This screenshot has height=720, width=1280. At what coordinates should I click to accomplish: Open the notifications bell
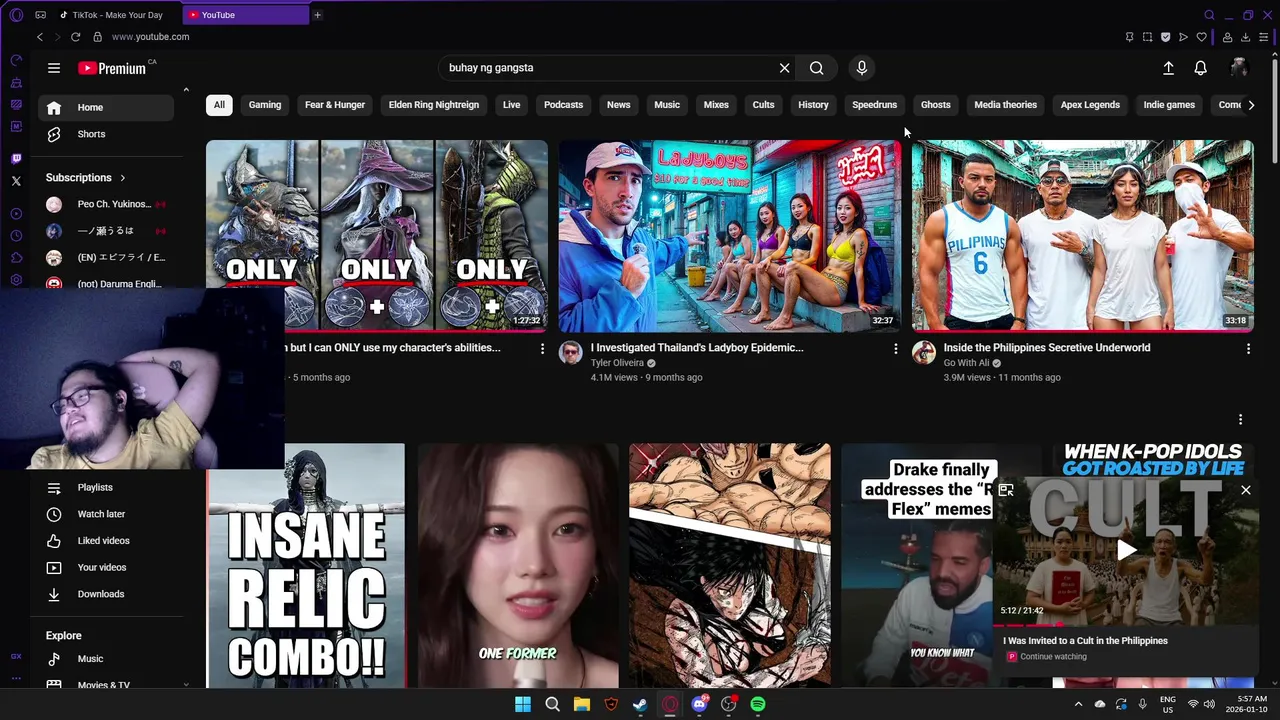(x=1201, y=68)
